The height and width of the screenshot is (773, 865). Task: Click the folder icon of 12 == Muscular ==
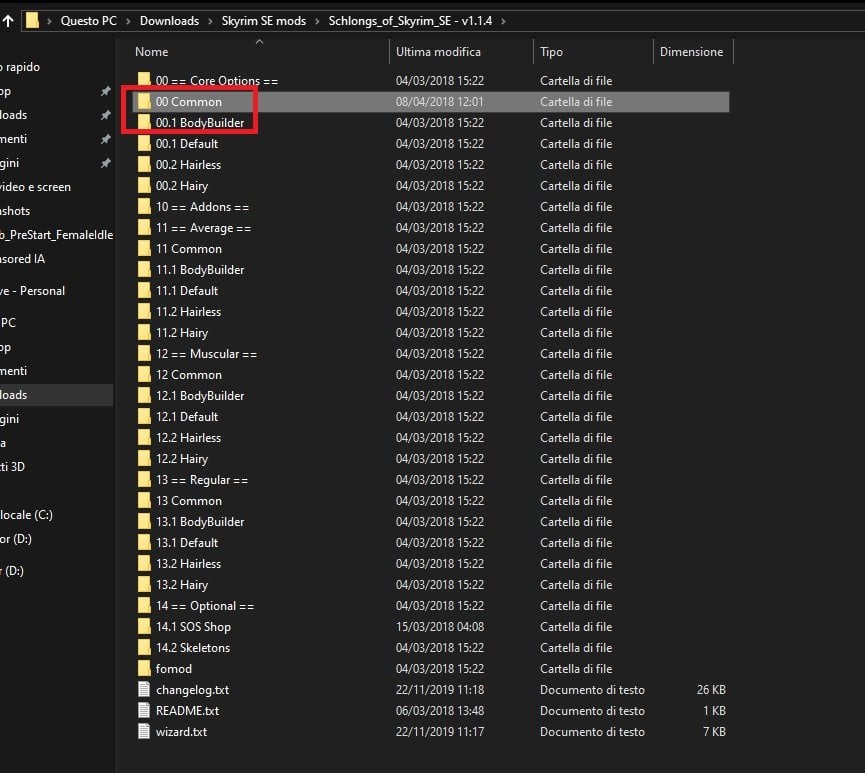point(144,354)
